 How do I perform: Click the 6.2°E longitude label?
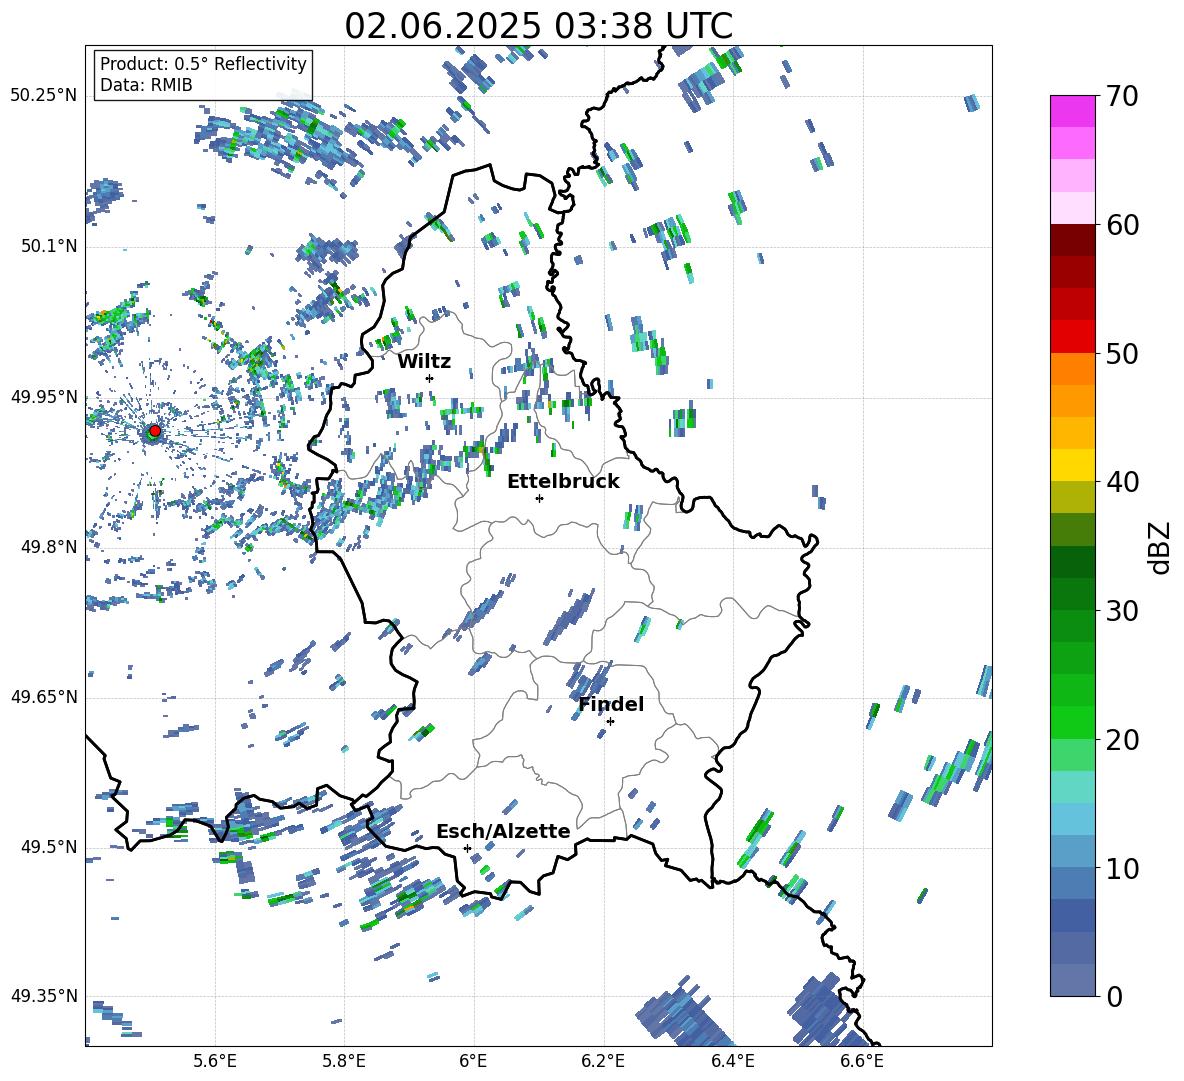click(603, 1061)
